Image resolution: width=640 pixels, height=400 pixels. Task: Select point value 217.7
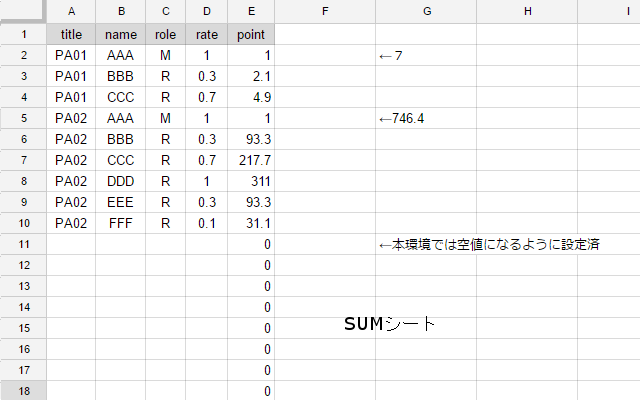coord(251,160)
